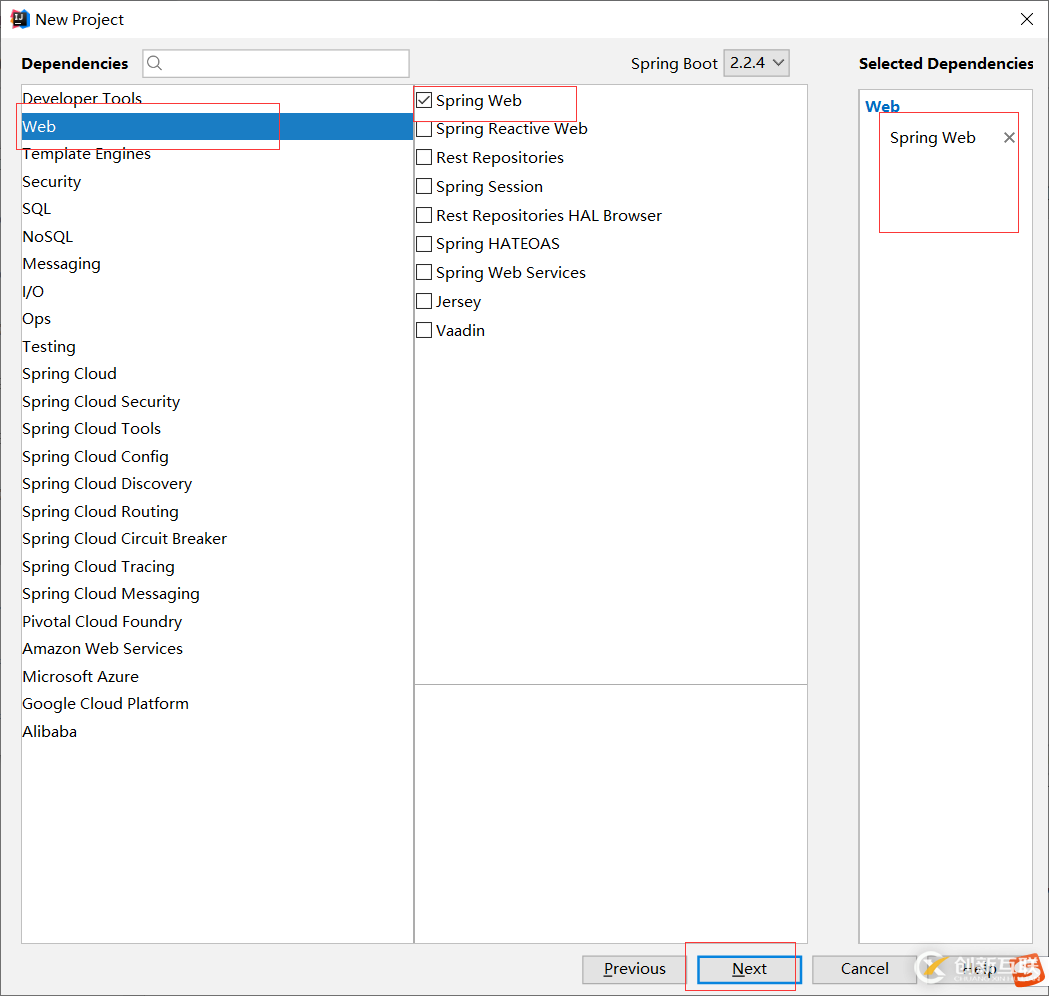Go back with the Previous button
The width and height of the screenshot is (1049, 996).
634,969
